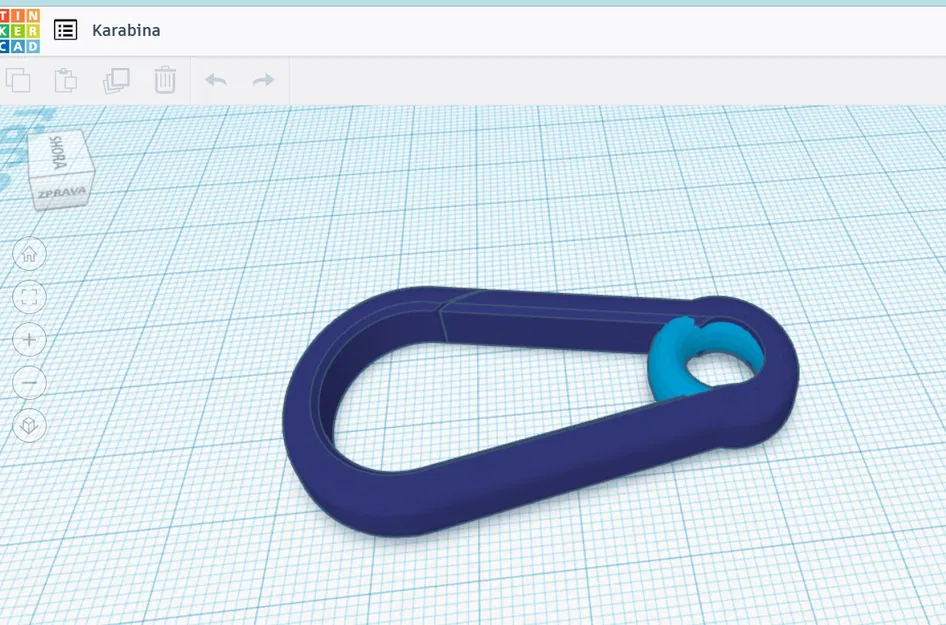Viewport: 946px width, 625px height.
Task: Click a corner of the view cube to rotate
Action: [x=93, y=170]
